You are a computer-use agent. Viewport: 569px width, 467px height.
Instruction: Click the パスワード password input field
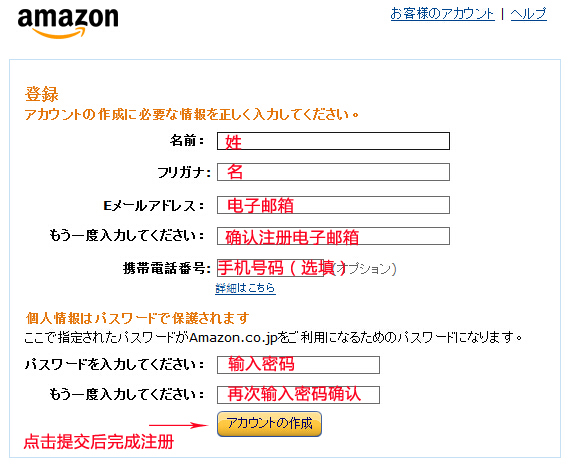(x=298, y=365)
